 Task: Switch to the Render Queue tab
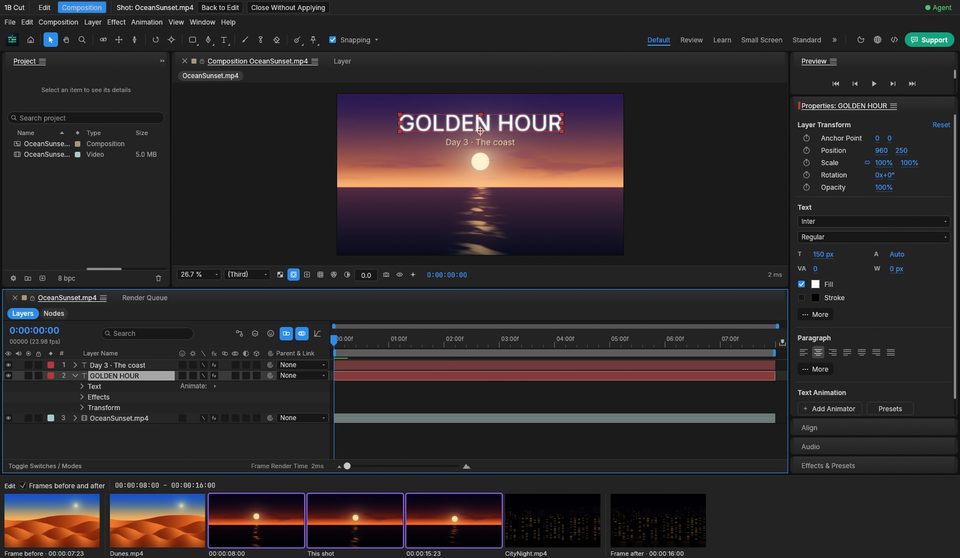[144, 298]
